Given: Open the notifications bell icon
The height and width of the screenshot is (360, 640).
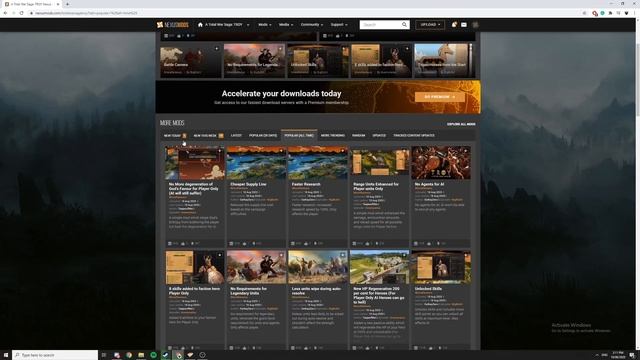Looking at the screenshot, I should (x=454, y=25).
